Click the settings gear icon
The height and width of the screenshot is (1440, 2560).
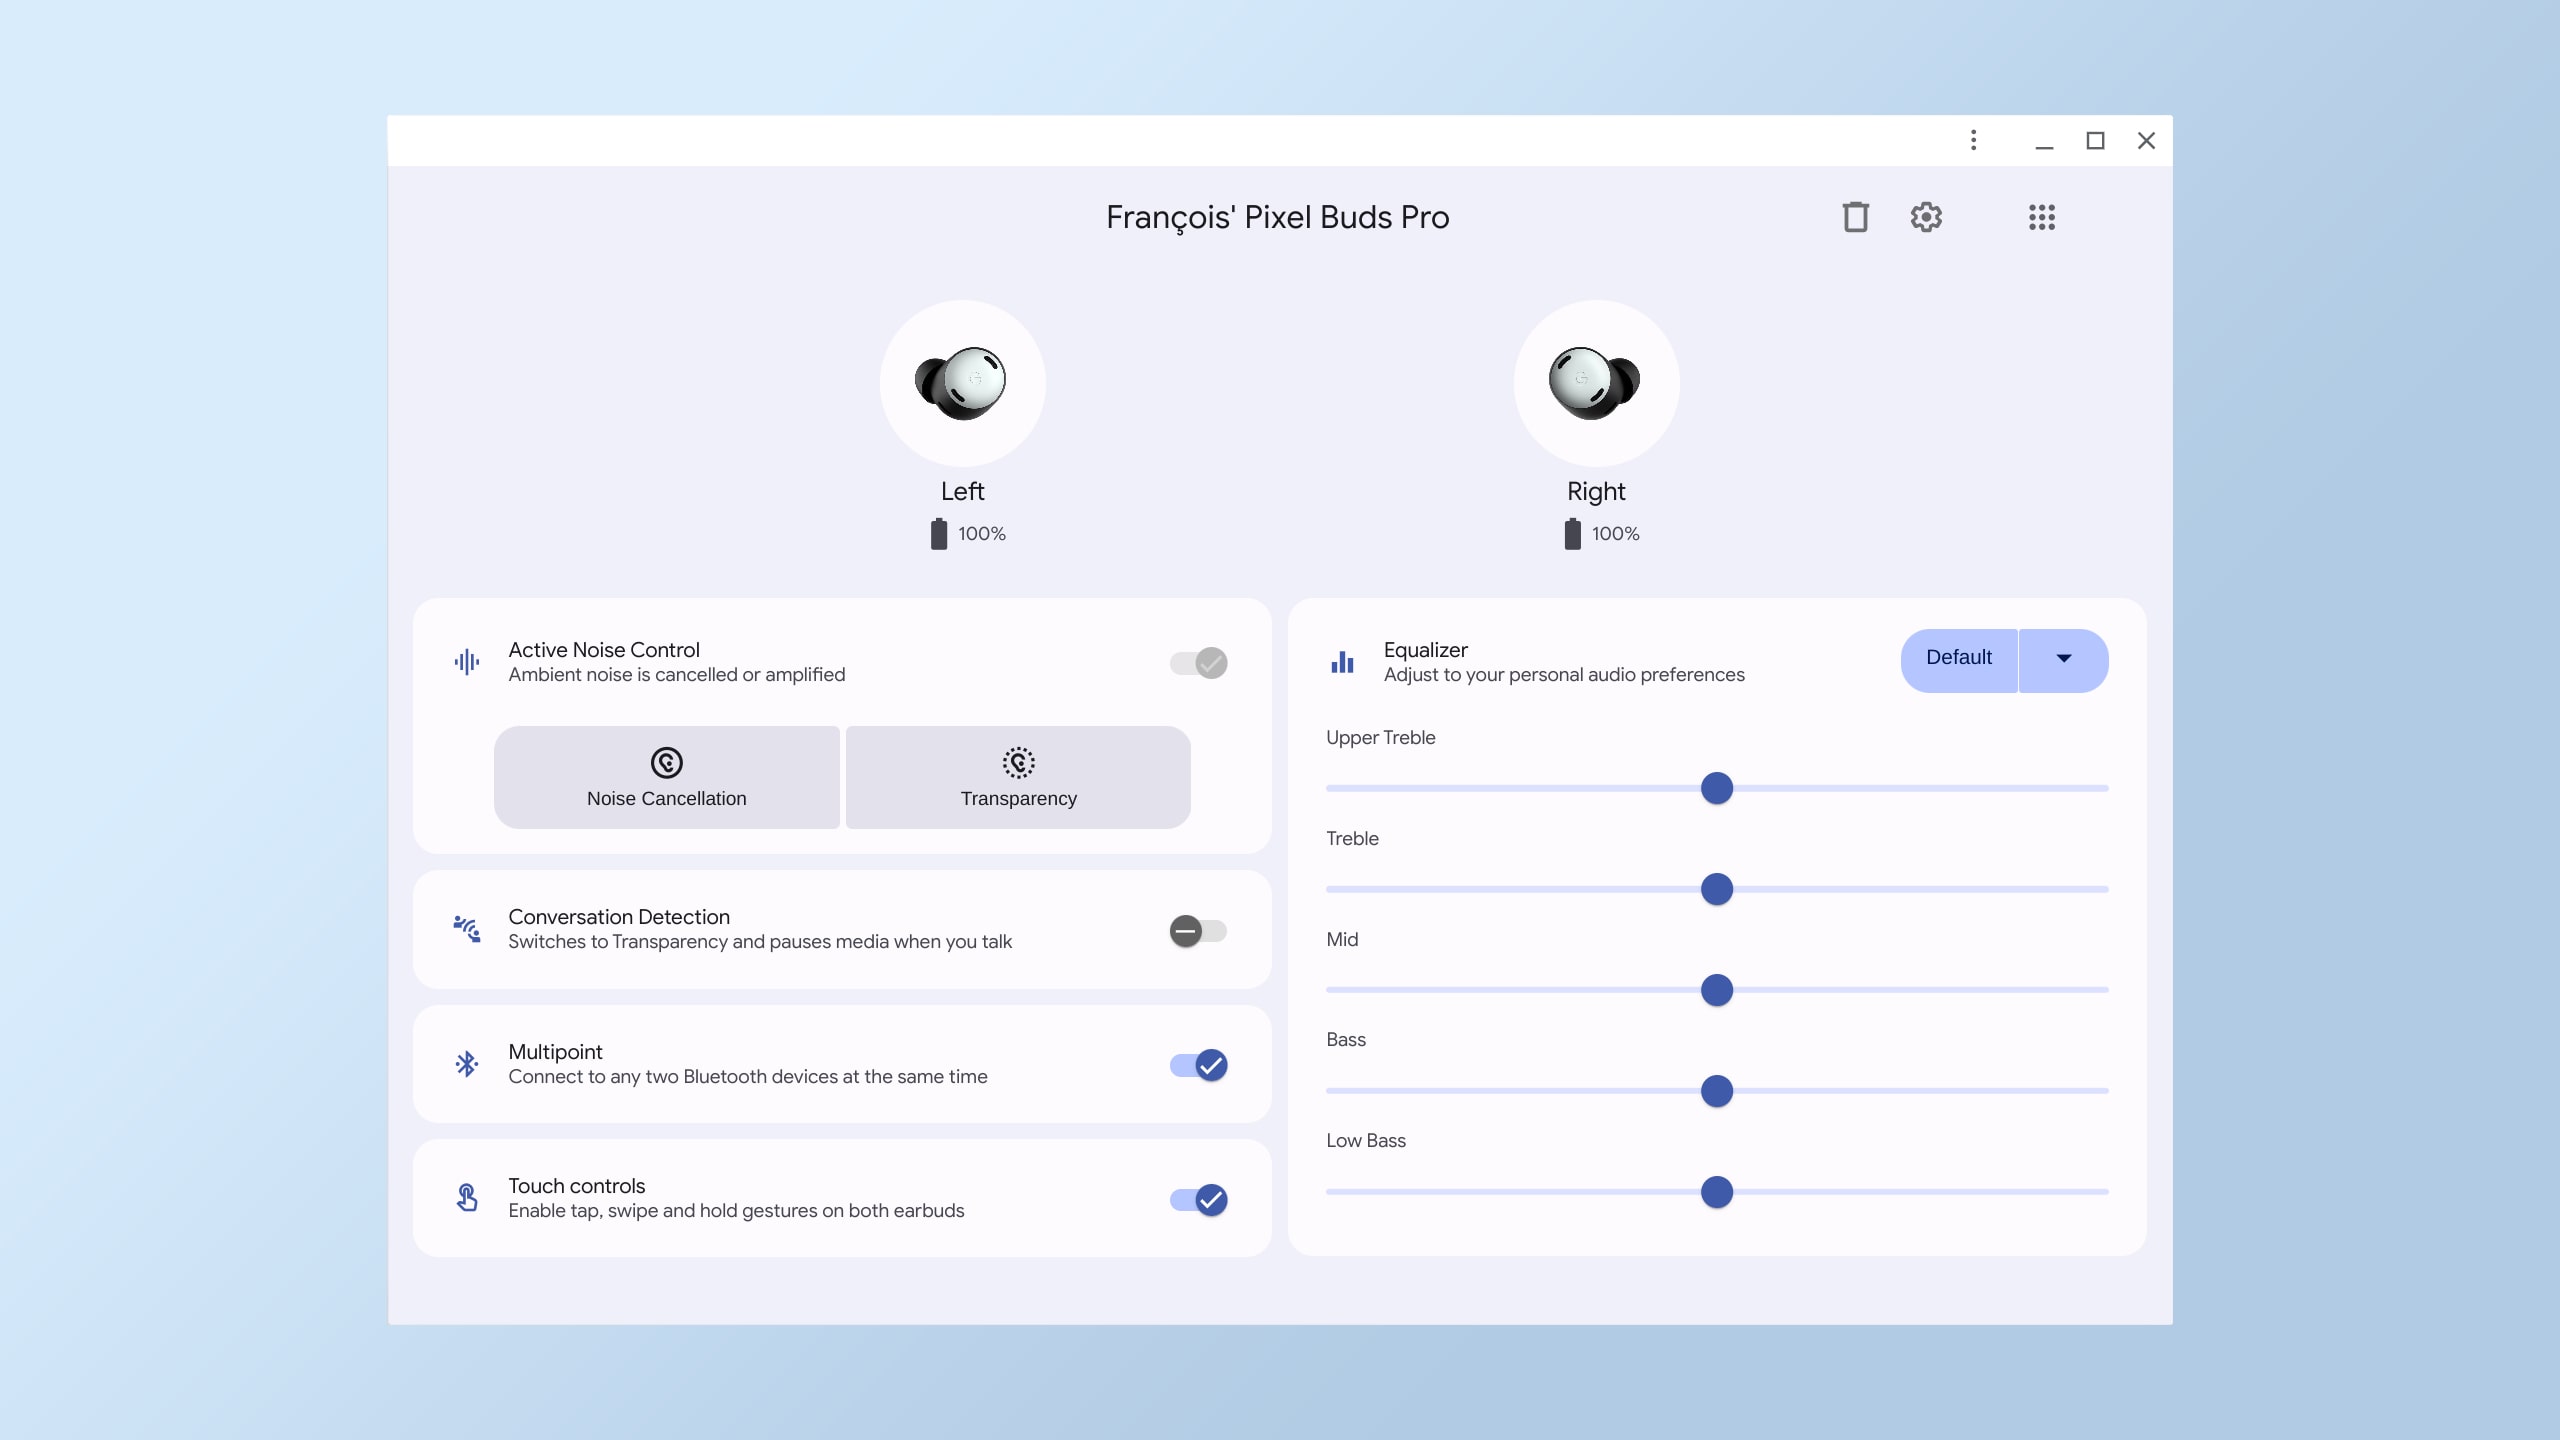coord(1925,216)
